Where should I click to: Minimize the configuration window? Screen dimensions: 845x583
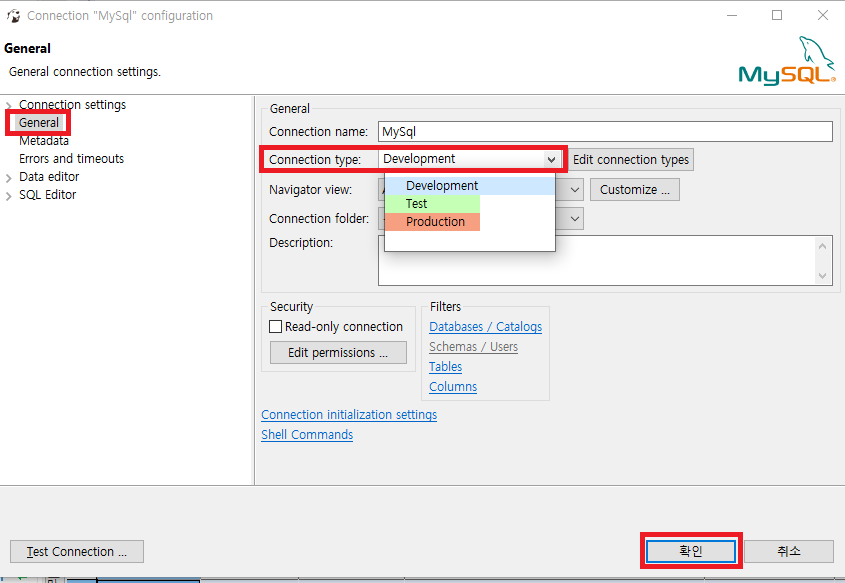[x=731, y=15]
